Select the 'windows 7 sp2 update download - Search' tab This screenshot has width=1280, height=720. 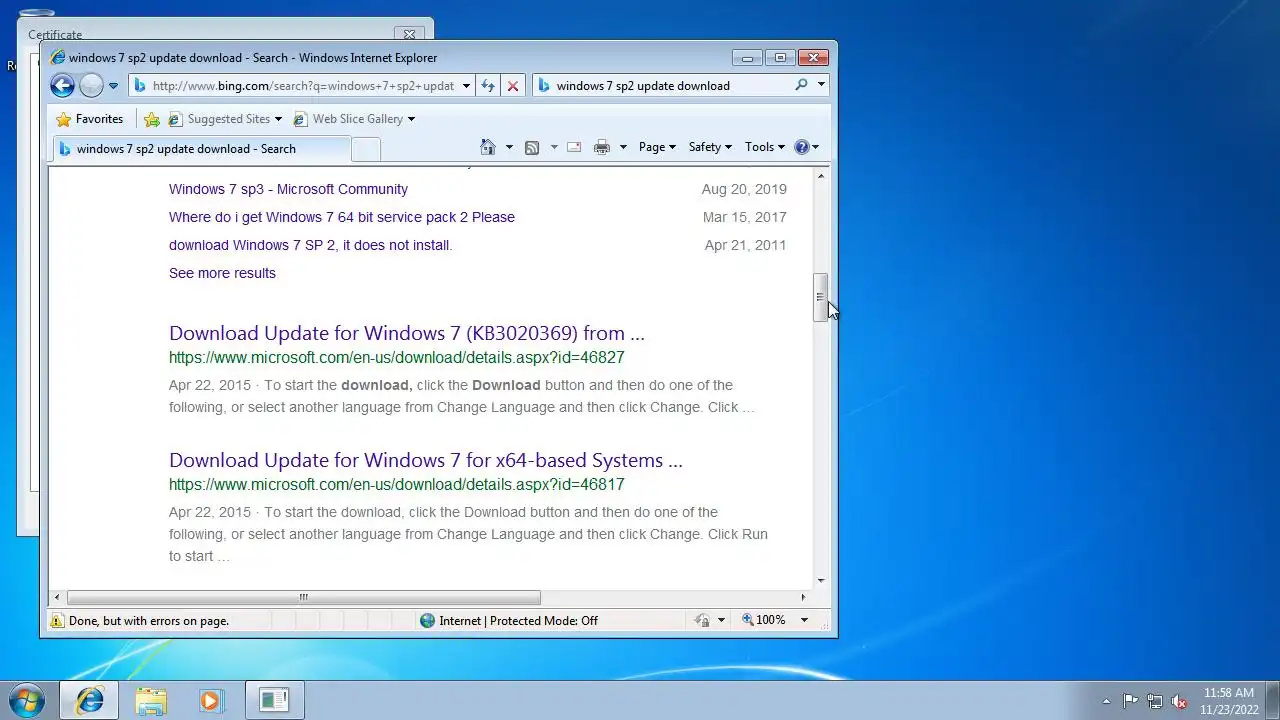click(x=201, y=149)
